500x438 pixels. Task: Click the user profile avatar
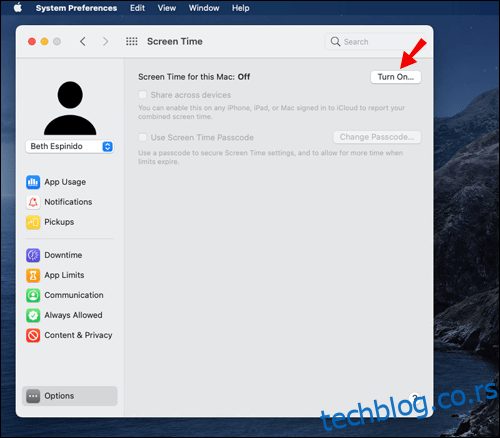tap(70, 108)
